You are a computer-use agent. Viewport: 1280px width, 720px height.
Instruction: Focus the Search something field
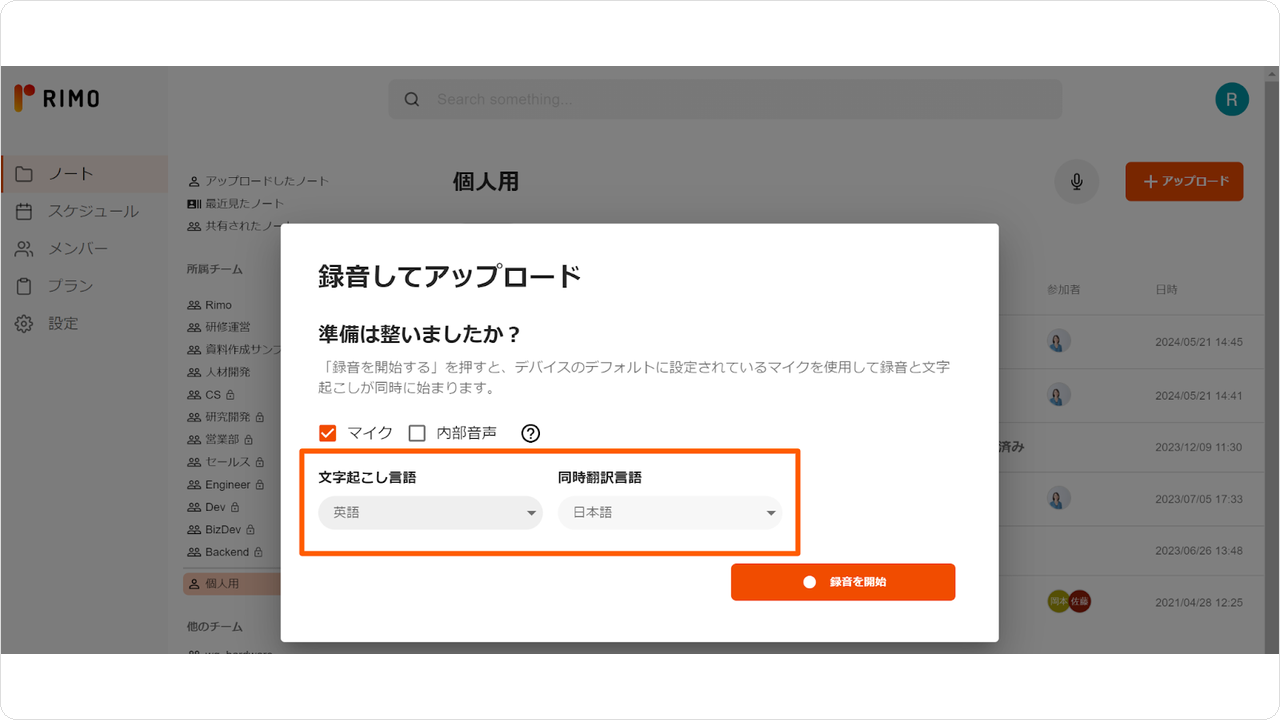[x=725, y=99]
